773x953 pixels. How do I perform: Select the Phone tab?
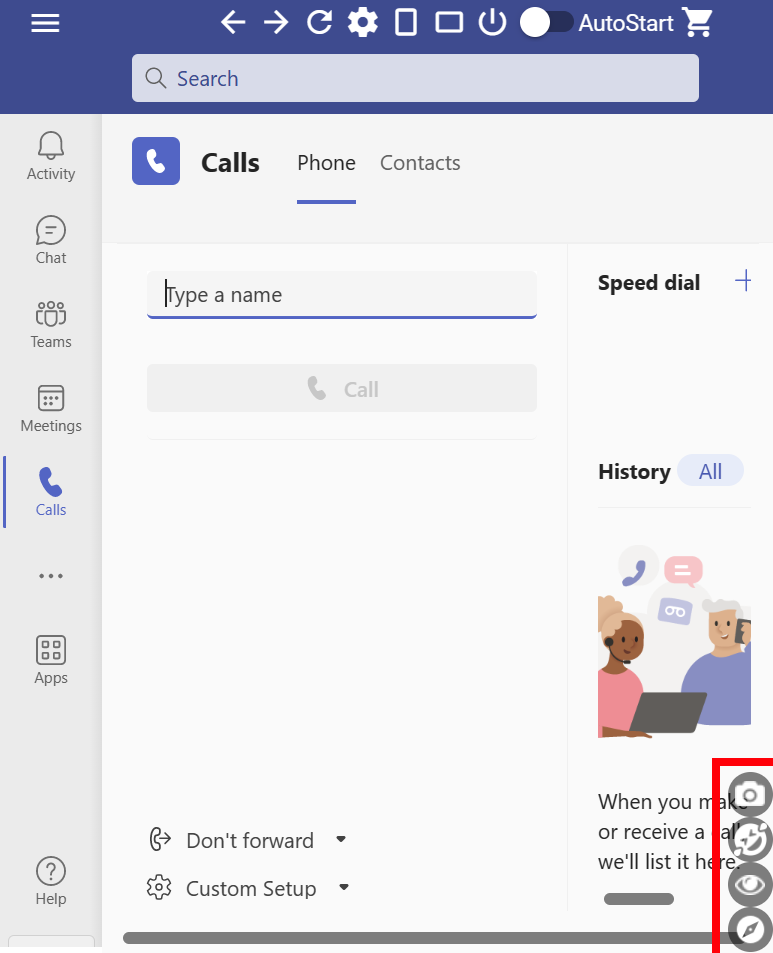[326, 163]
